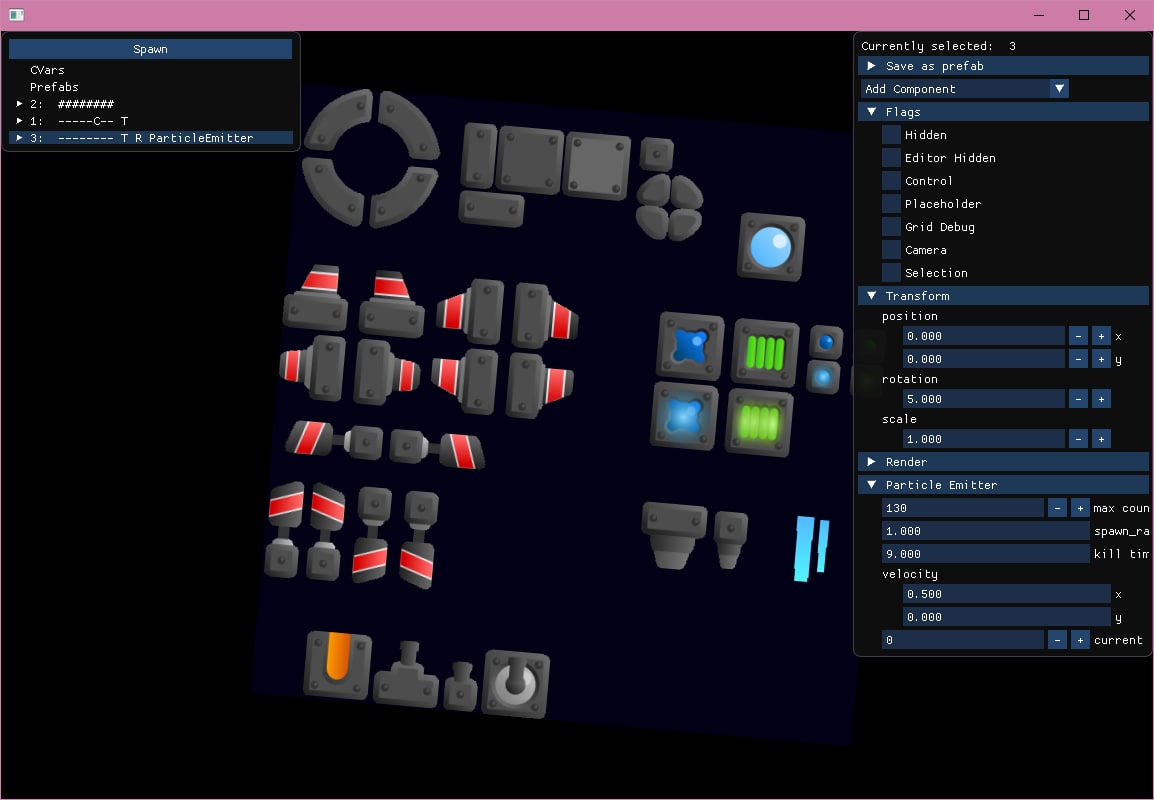Decrease position y with minus button
Image resolution: width=1154 pixels, height=800 pixels.
click(1078, 359)
